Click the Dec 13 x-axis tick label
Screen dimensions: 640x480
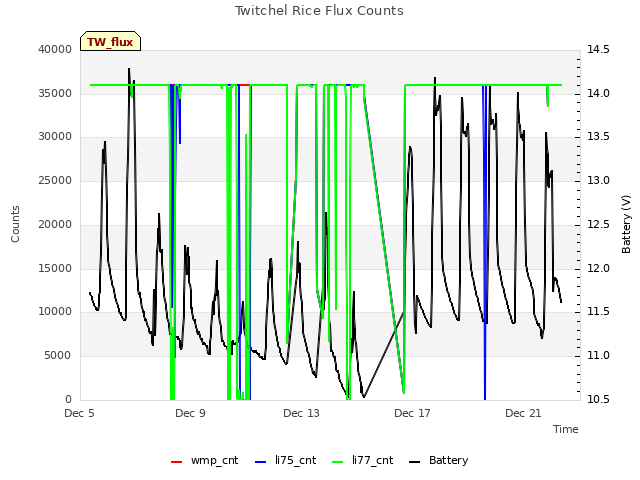coord(301,413)
